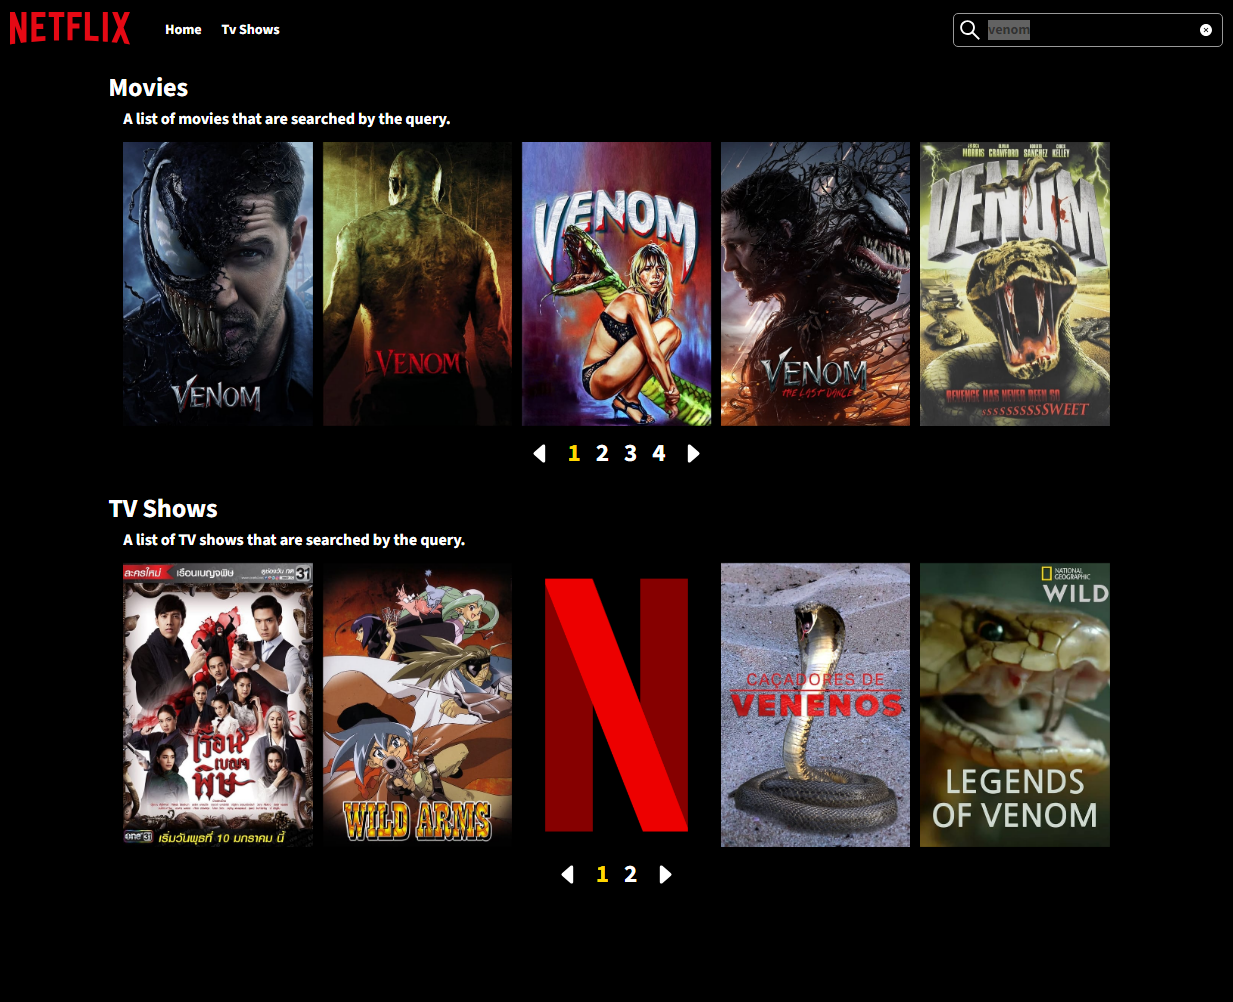Select page 2 of Movies results
The image size is (1233, 1002).
coord(602,454)
